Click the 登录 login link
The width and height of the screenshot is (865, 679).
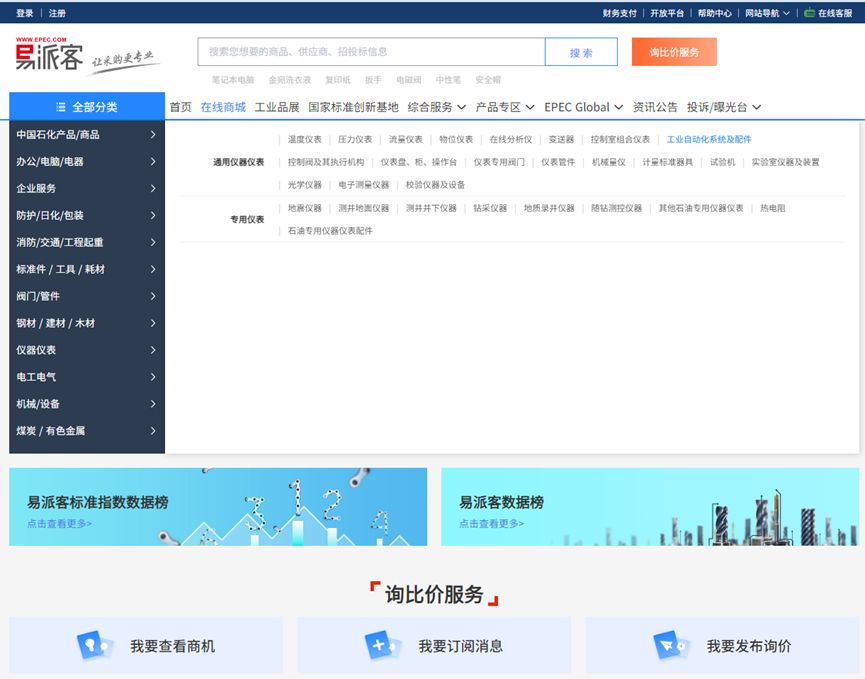click(x=25, y=13)
